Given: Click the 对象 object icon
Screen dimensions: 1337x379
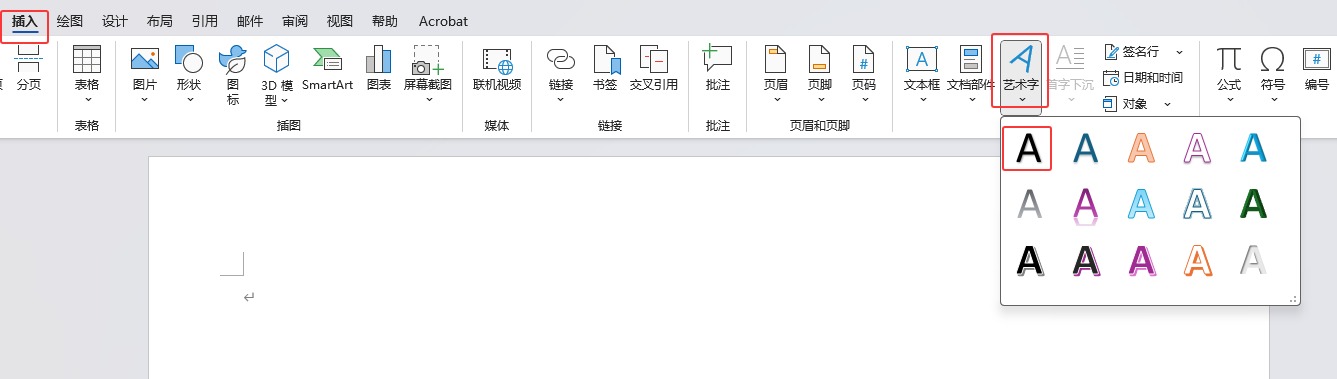Looking at the screenshot, I should [1110, 103].
